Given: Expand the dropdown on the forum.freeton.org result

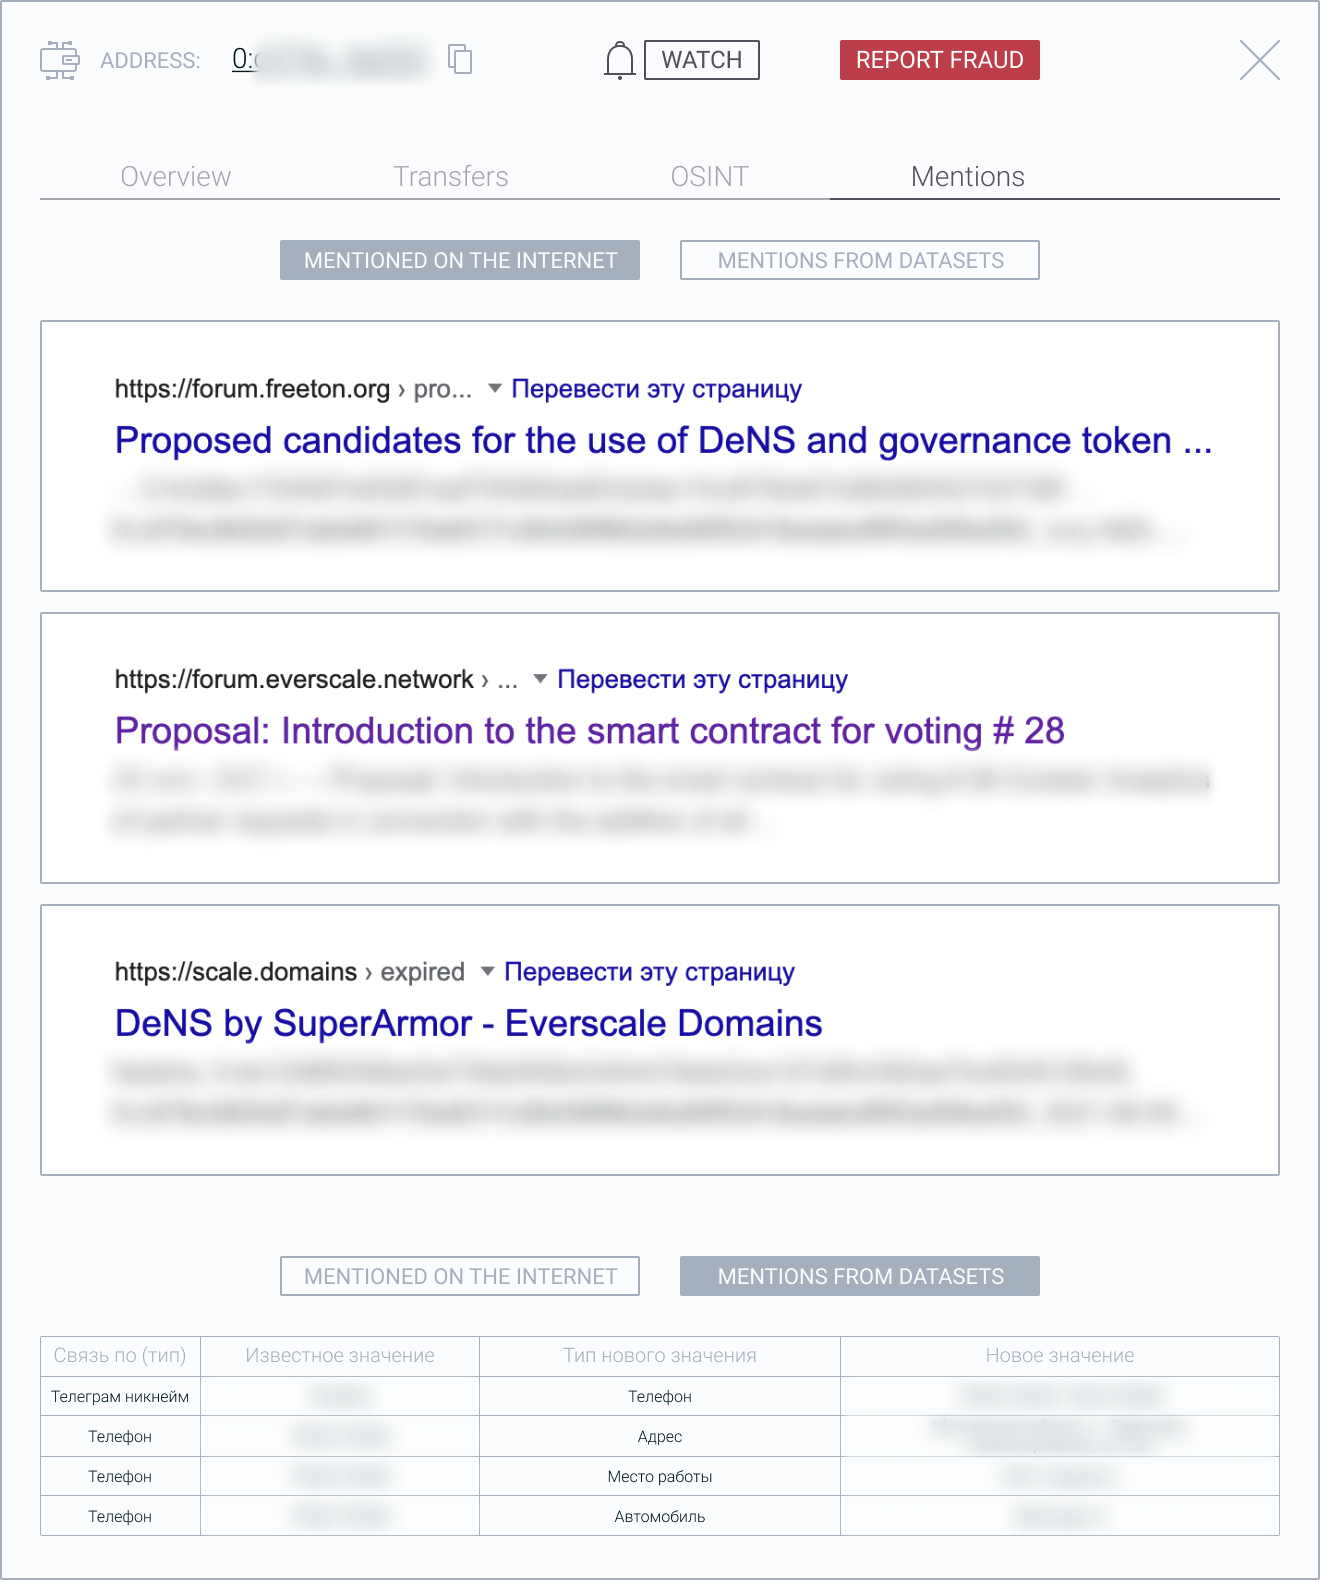Looking at the screenshot, I should tap(493, 389).
